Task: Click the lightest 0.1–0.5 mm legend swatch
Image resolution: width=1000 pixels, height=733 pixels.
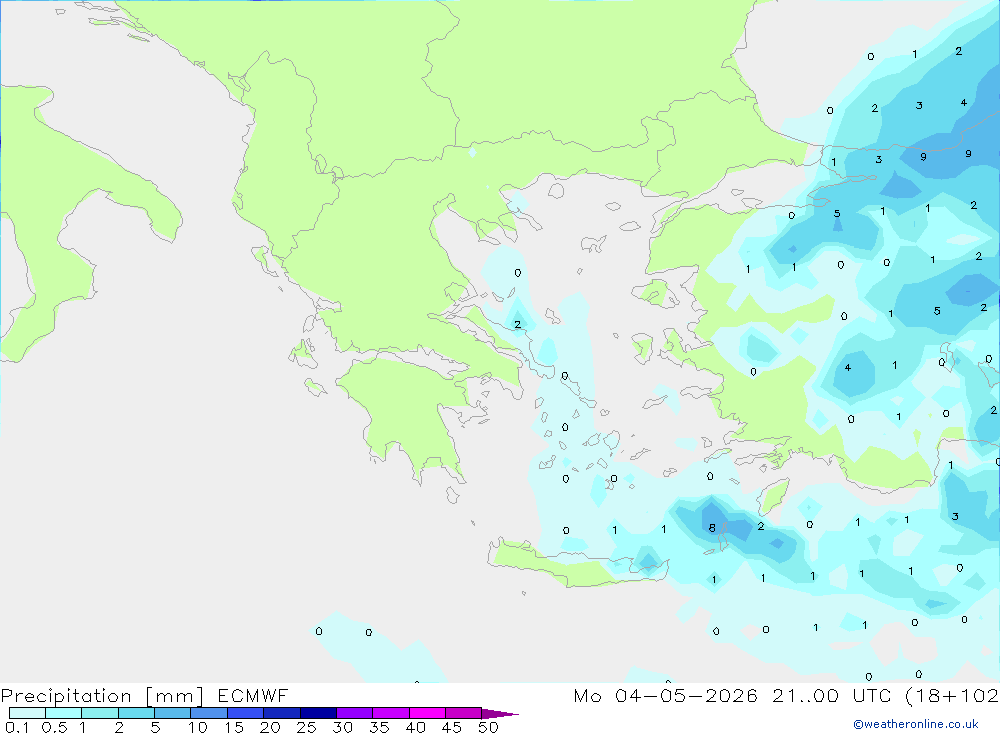Action: coord(27,713)
